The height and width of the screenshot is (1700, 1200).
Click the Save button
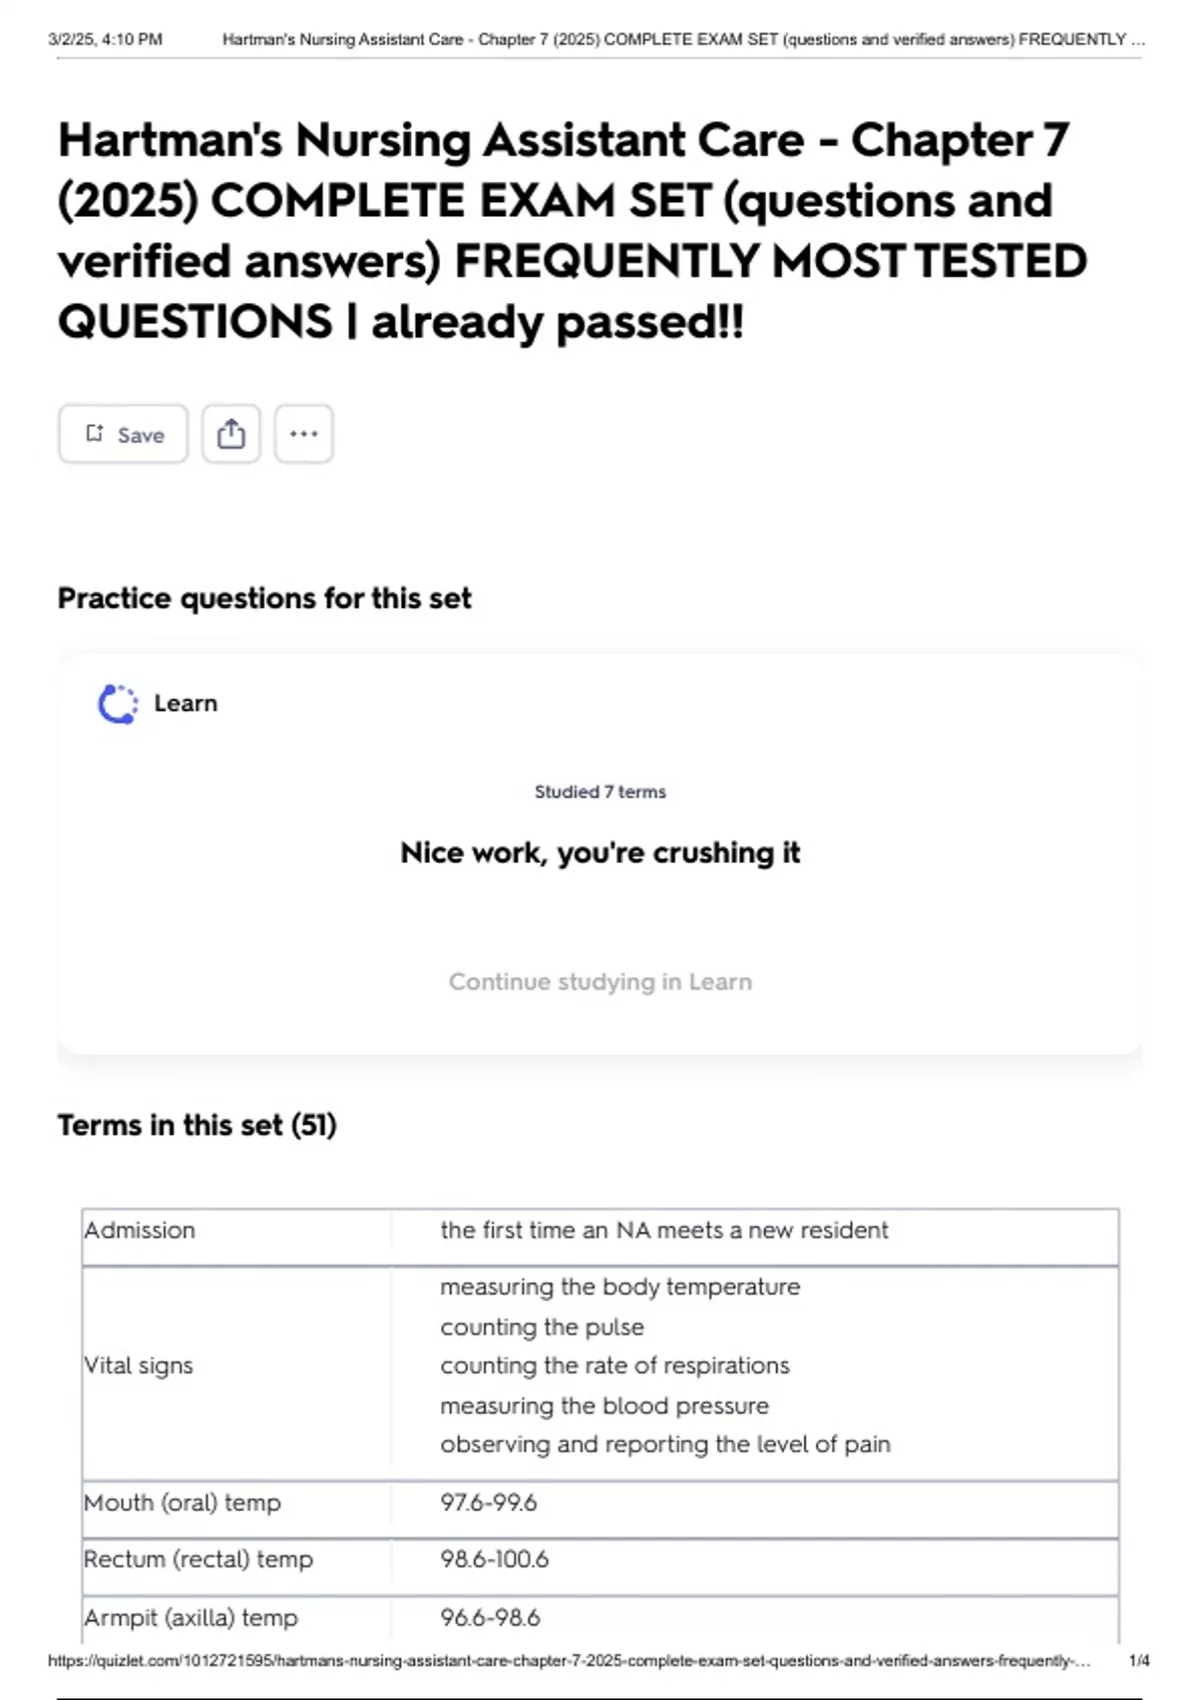(x=123, y=434)
